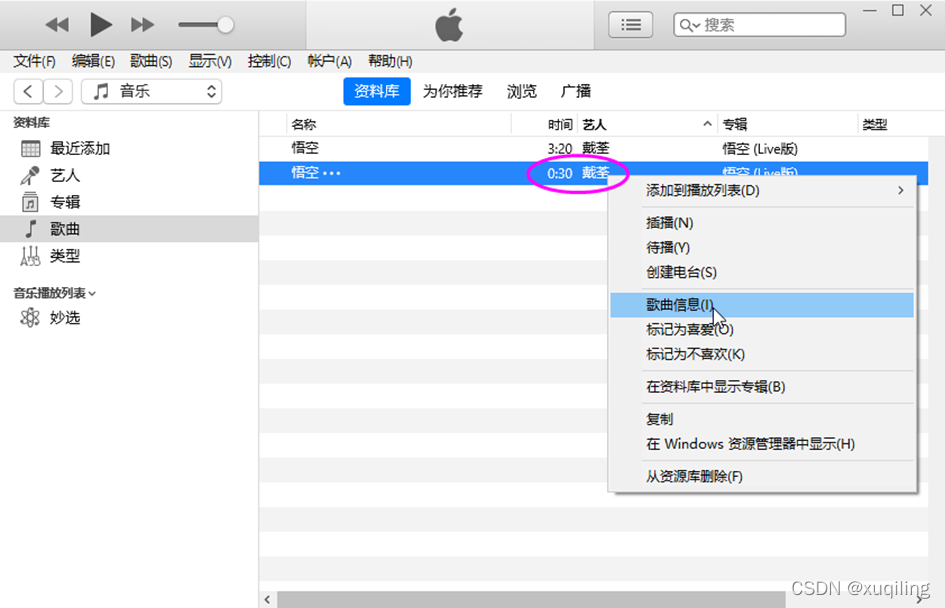
Task: Open the 妙选 playlist
Action: coord(129,318)
